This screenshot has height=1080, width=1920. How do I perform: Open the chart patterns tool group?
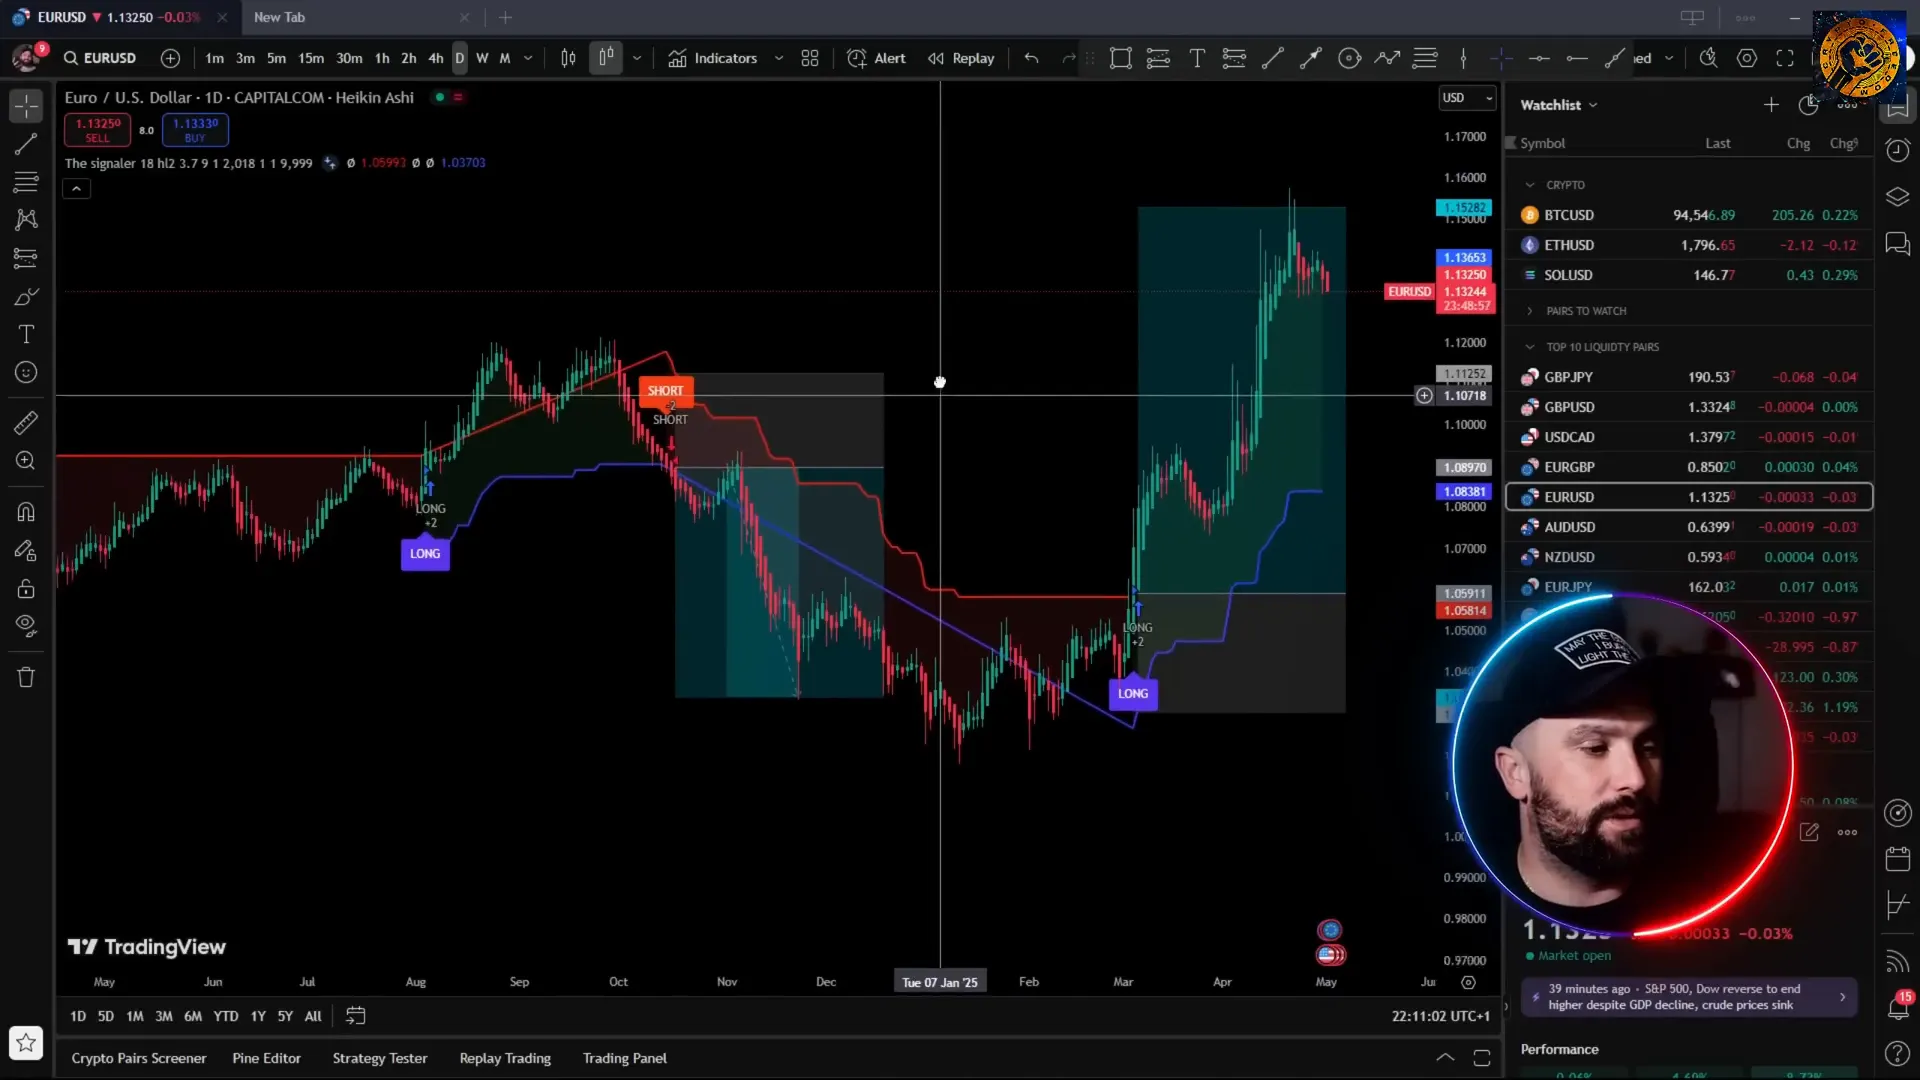[x=26, y=220]
